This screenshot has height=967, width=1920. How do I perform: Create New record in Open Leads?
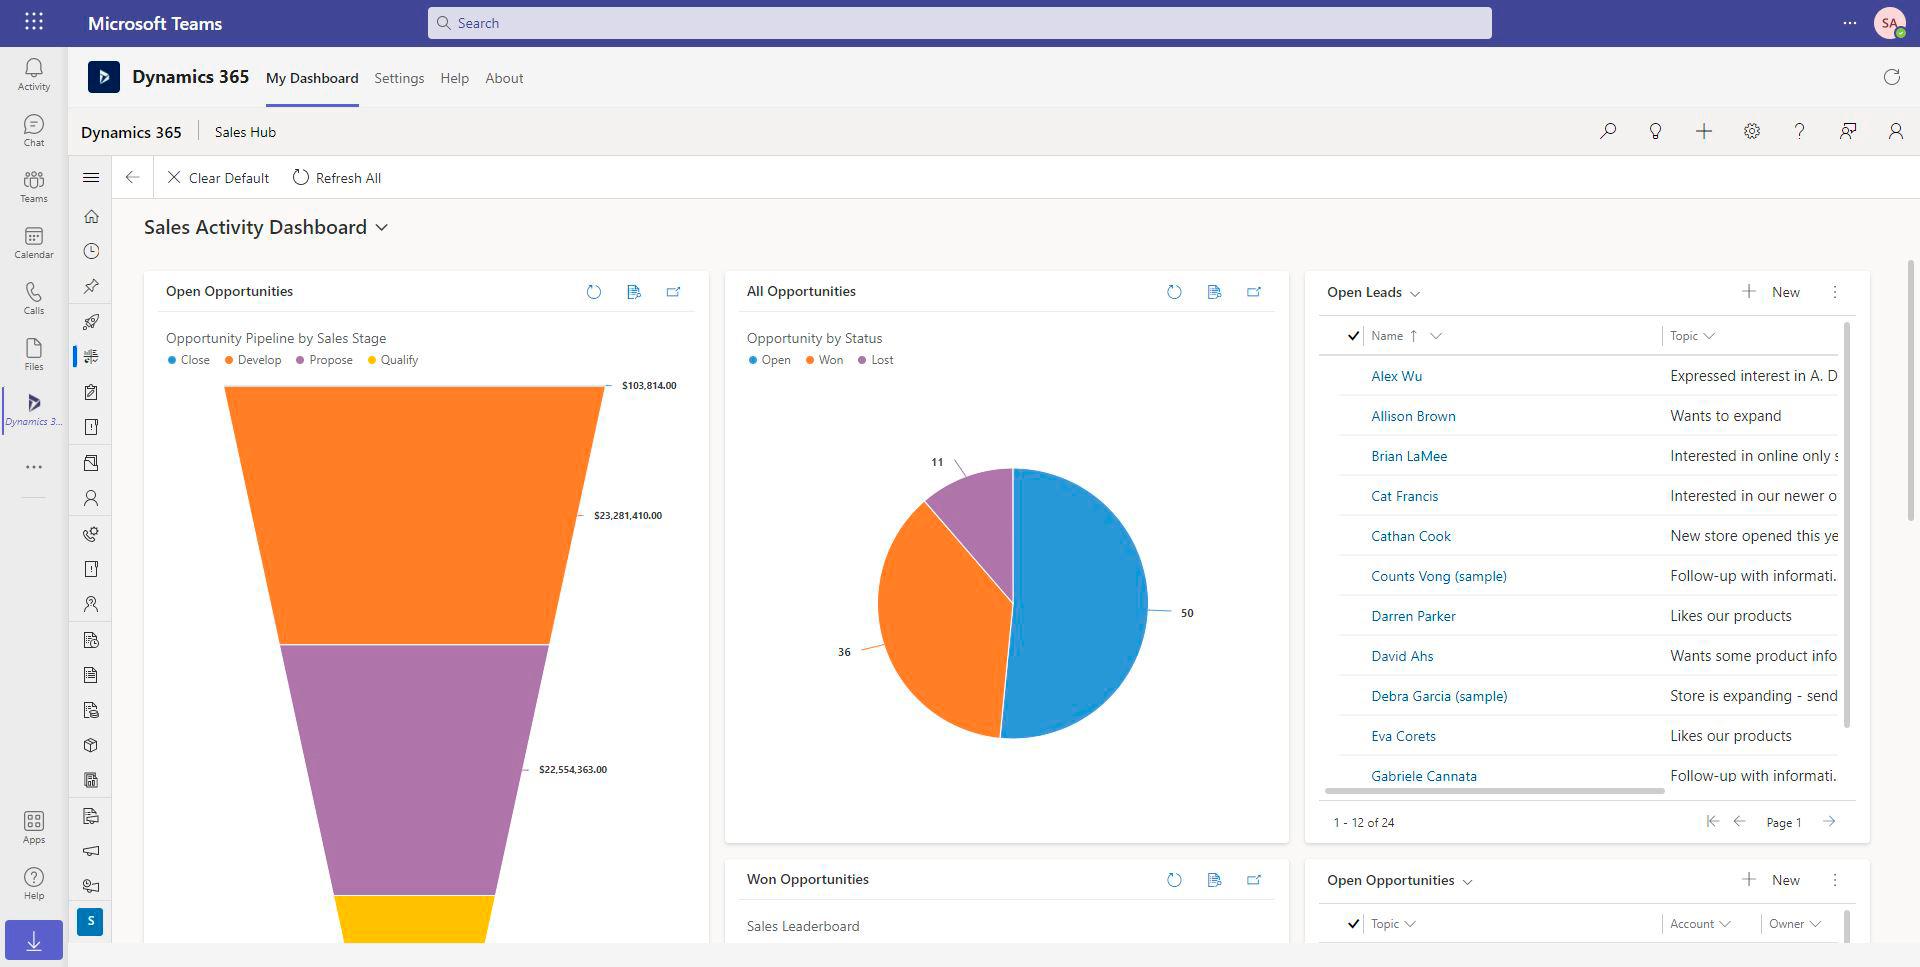point(1770,292)
